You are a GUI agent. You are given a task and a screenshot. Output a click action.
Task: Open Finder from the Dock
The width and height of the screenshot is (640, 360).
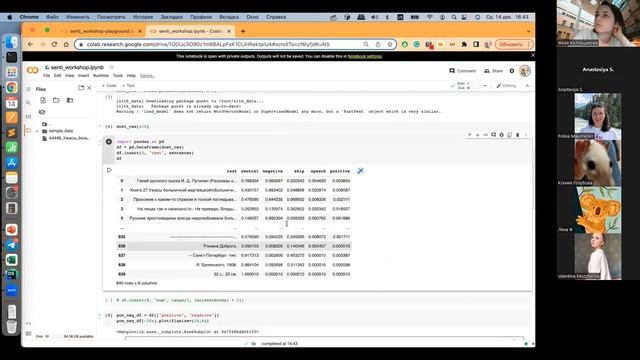(x=11, y=41)
